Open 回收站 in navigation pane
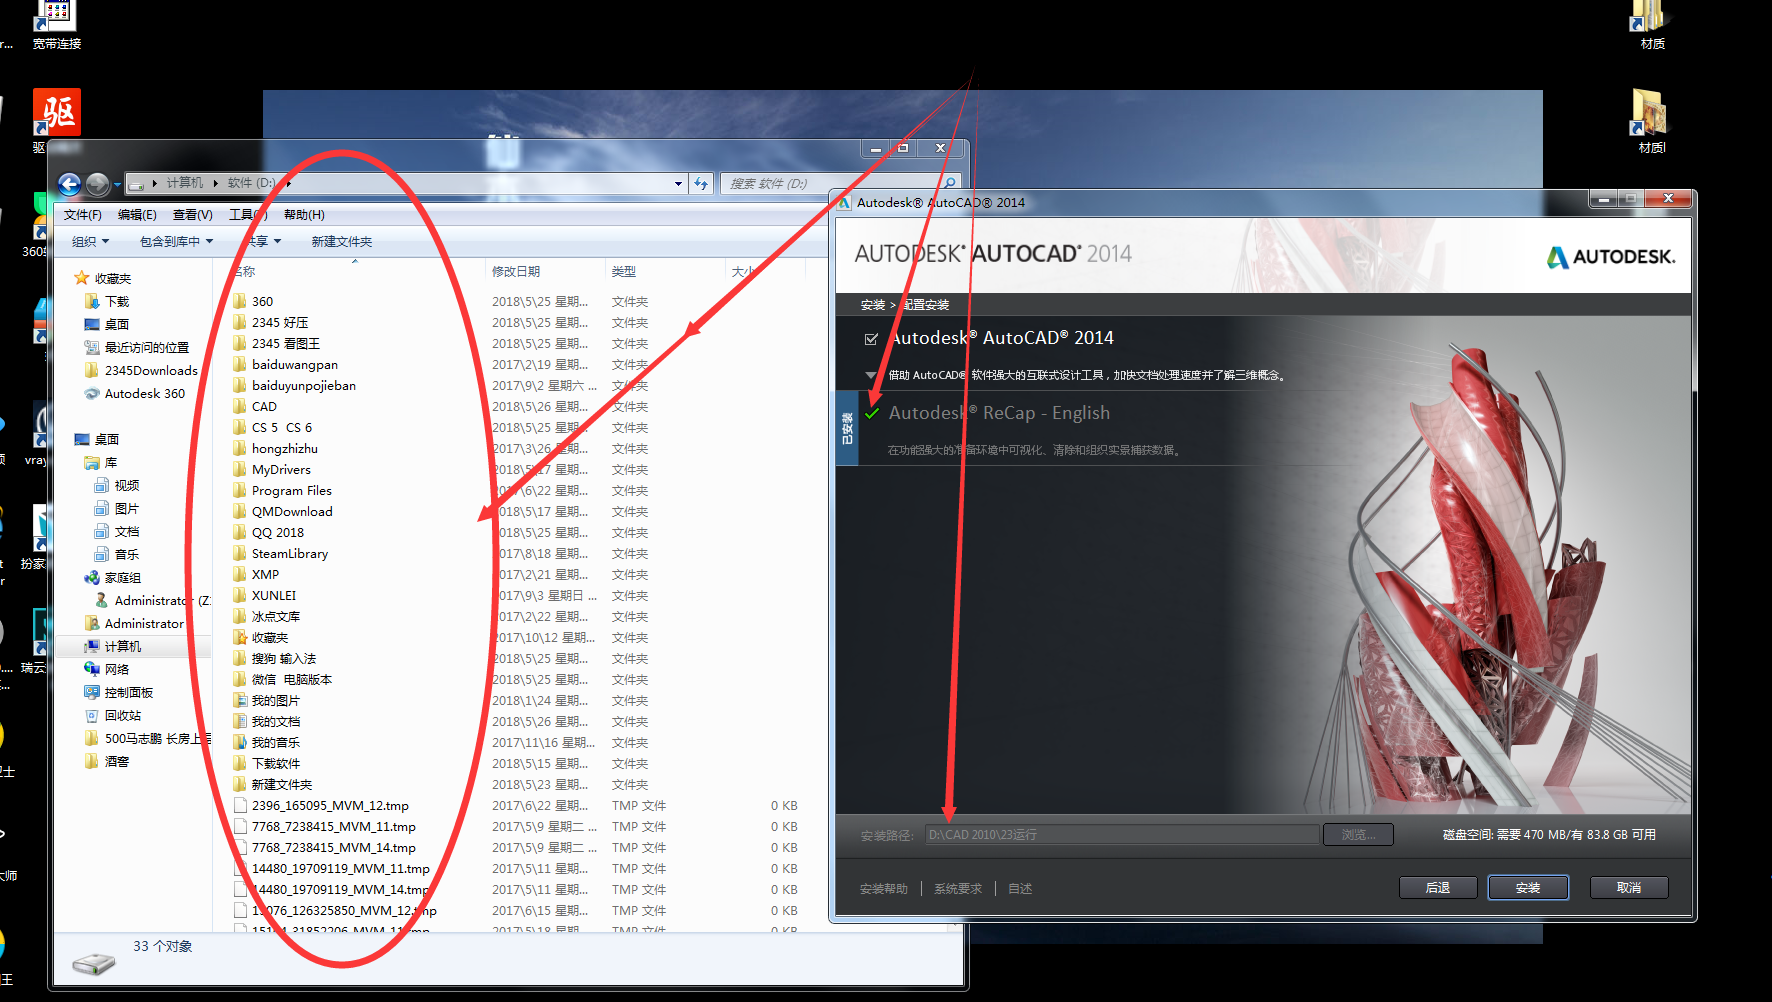Image resolution: width=1772 pixels, height=1002 pixels. (122, 715)
